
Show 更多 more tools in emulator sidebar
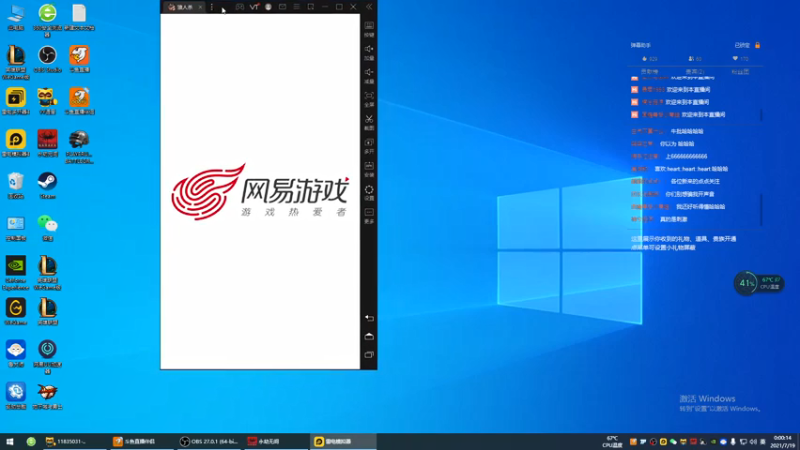click(369, 215)
